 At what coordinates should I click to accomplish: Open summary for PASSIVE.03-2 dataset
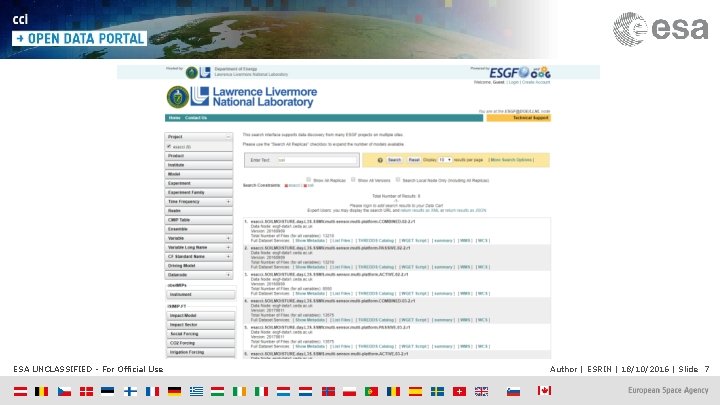tap(443, 347)
